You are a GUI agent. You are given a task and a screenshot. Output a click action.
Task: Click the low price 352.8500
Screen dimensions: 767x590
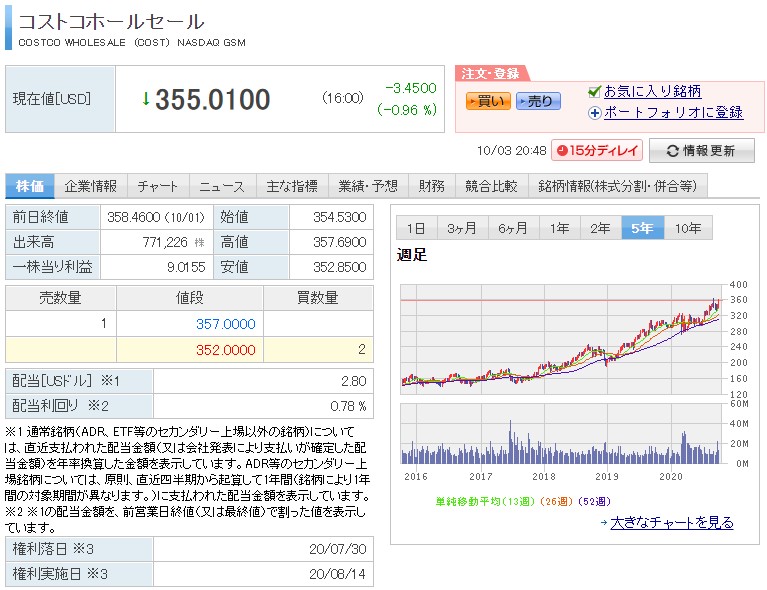coord(339,267)
